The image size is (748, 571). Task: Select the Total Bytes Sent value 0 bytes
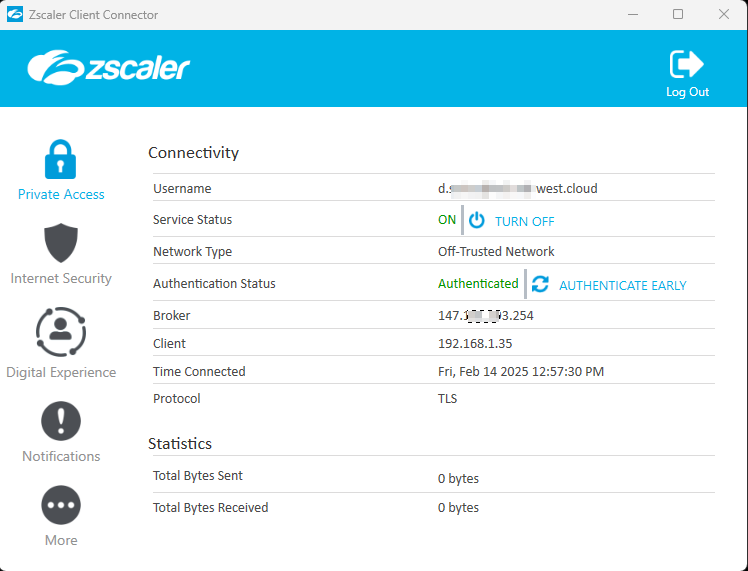(458, 478)
